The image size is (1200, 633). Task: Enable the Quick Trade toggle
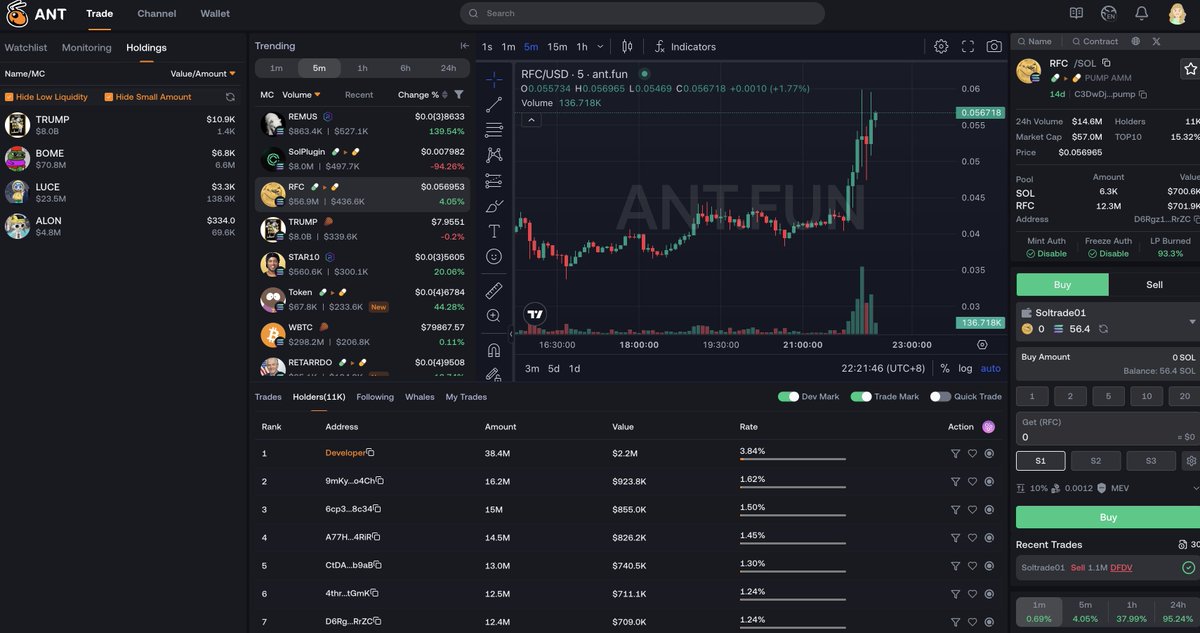938,396
